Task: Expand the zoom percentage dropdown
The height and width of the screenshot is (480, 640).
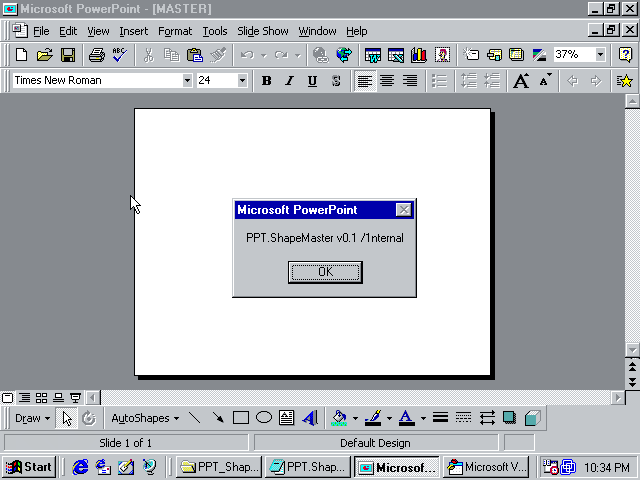Action: [x=600, y=54]
